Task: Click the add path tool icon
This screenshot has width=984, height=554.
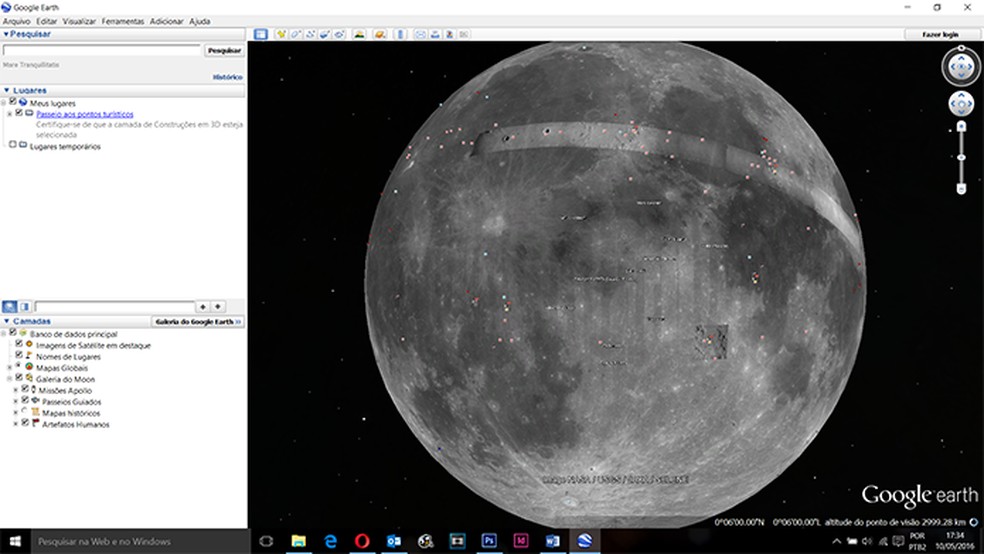Action: 310,35
